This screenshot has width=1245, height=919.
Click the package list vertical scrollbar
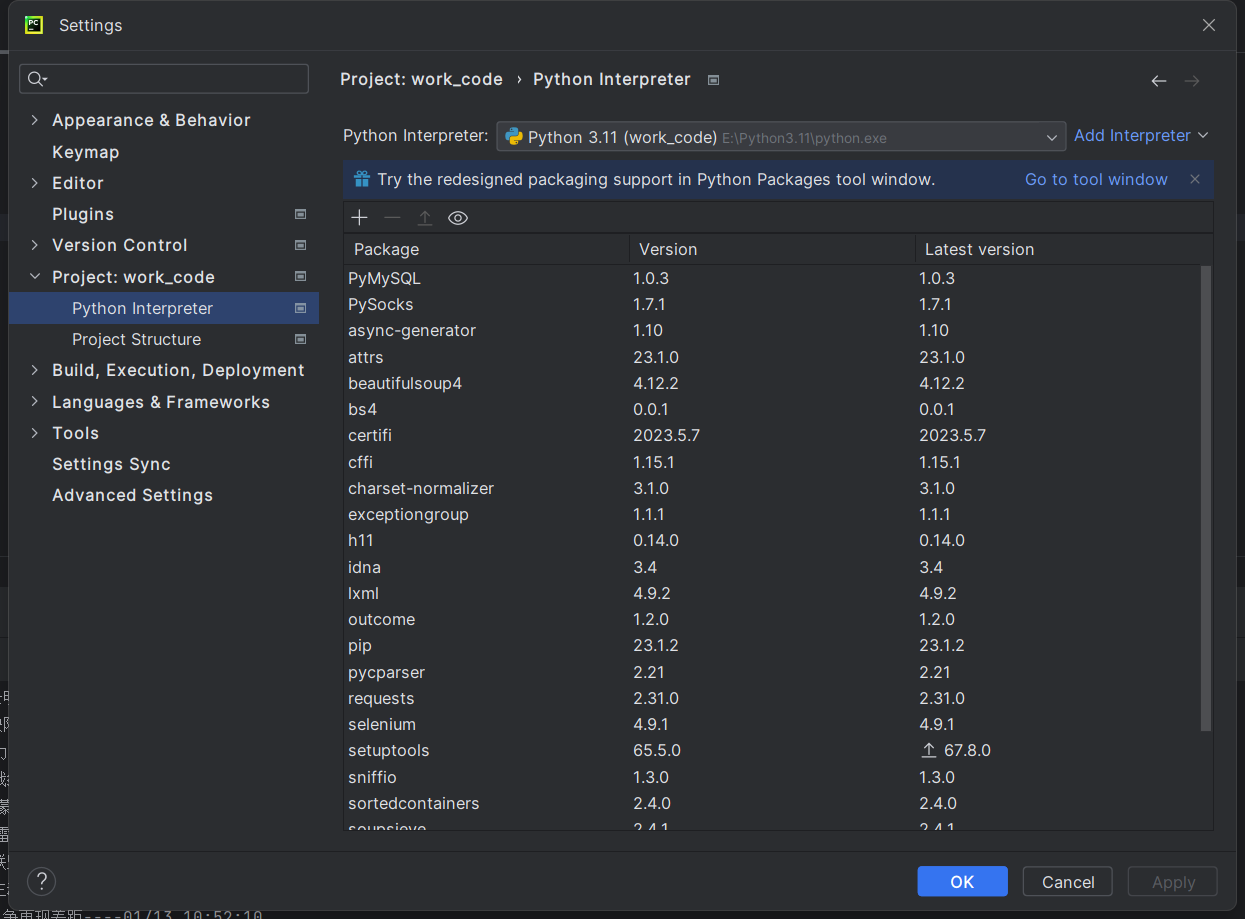click(1206, 498)
